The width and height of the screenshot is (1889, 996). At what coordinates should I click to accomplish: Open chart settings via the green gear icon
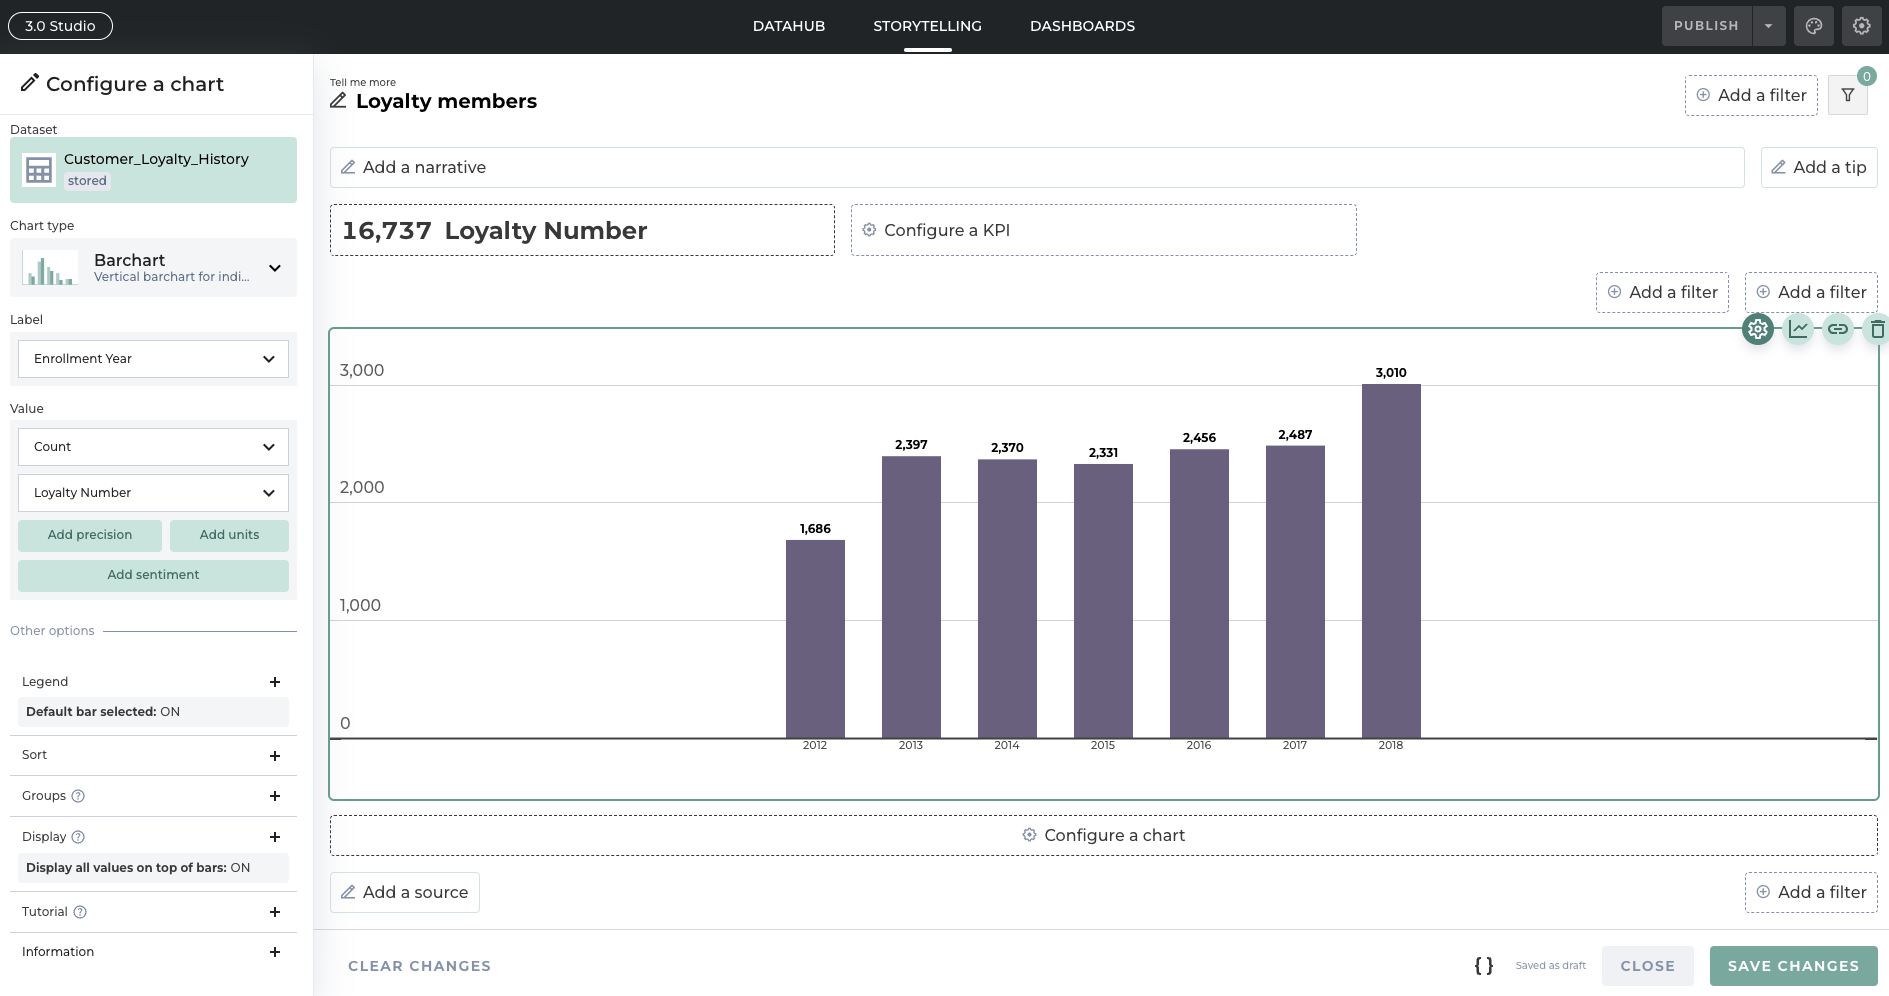coord(1758,328)
